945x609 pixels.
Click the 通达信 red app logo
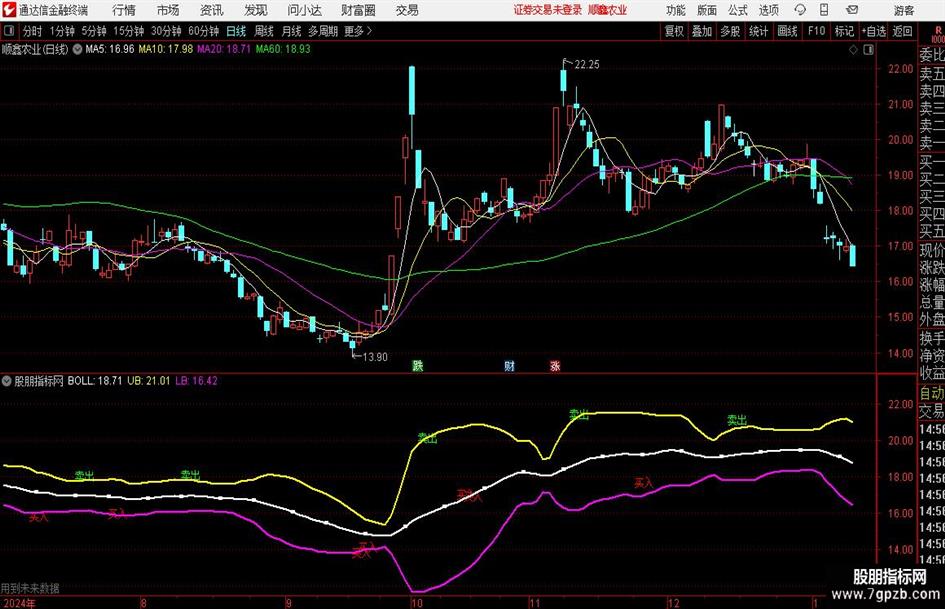[9, 10]
